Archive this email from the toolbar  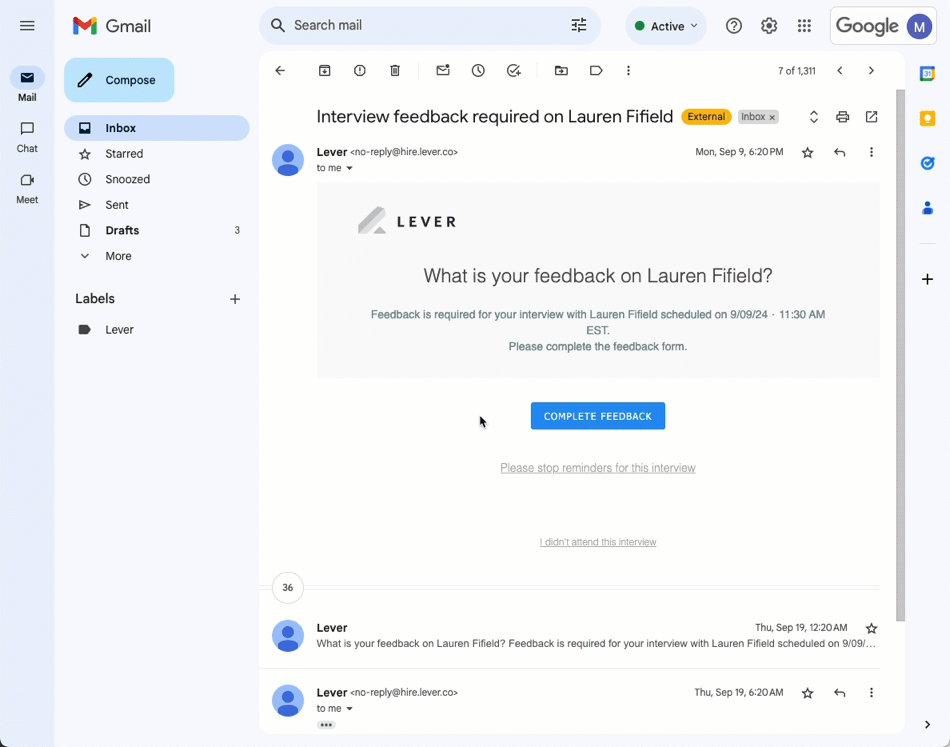pyautogui.click(x=324, y=70)
